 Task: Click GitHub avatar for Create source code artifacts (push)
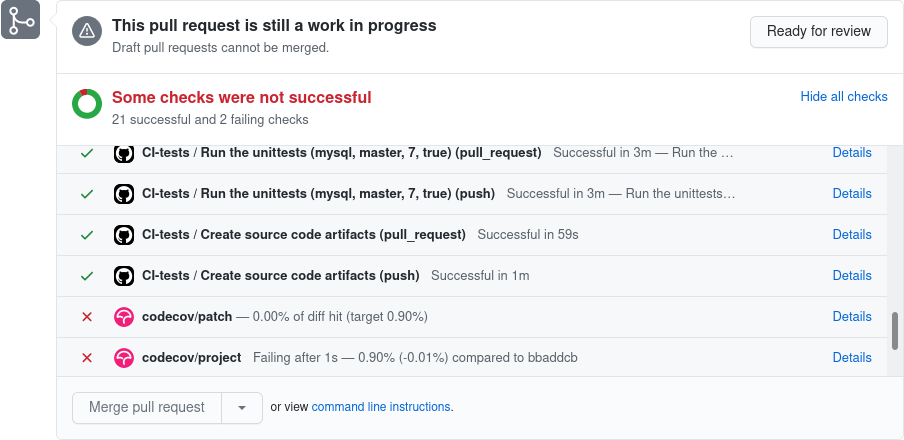click(x=124, y=276)
